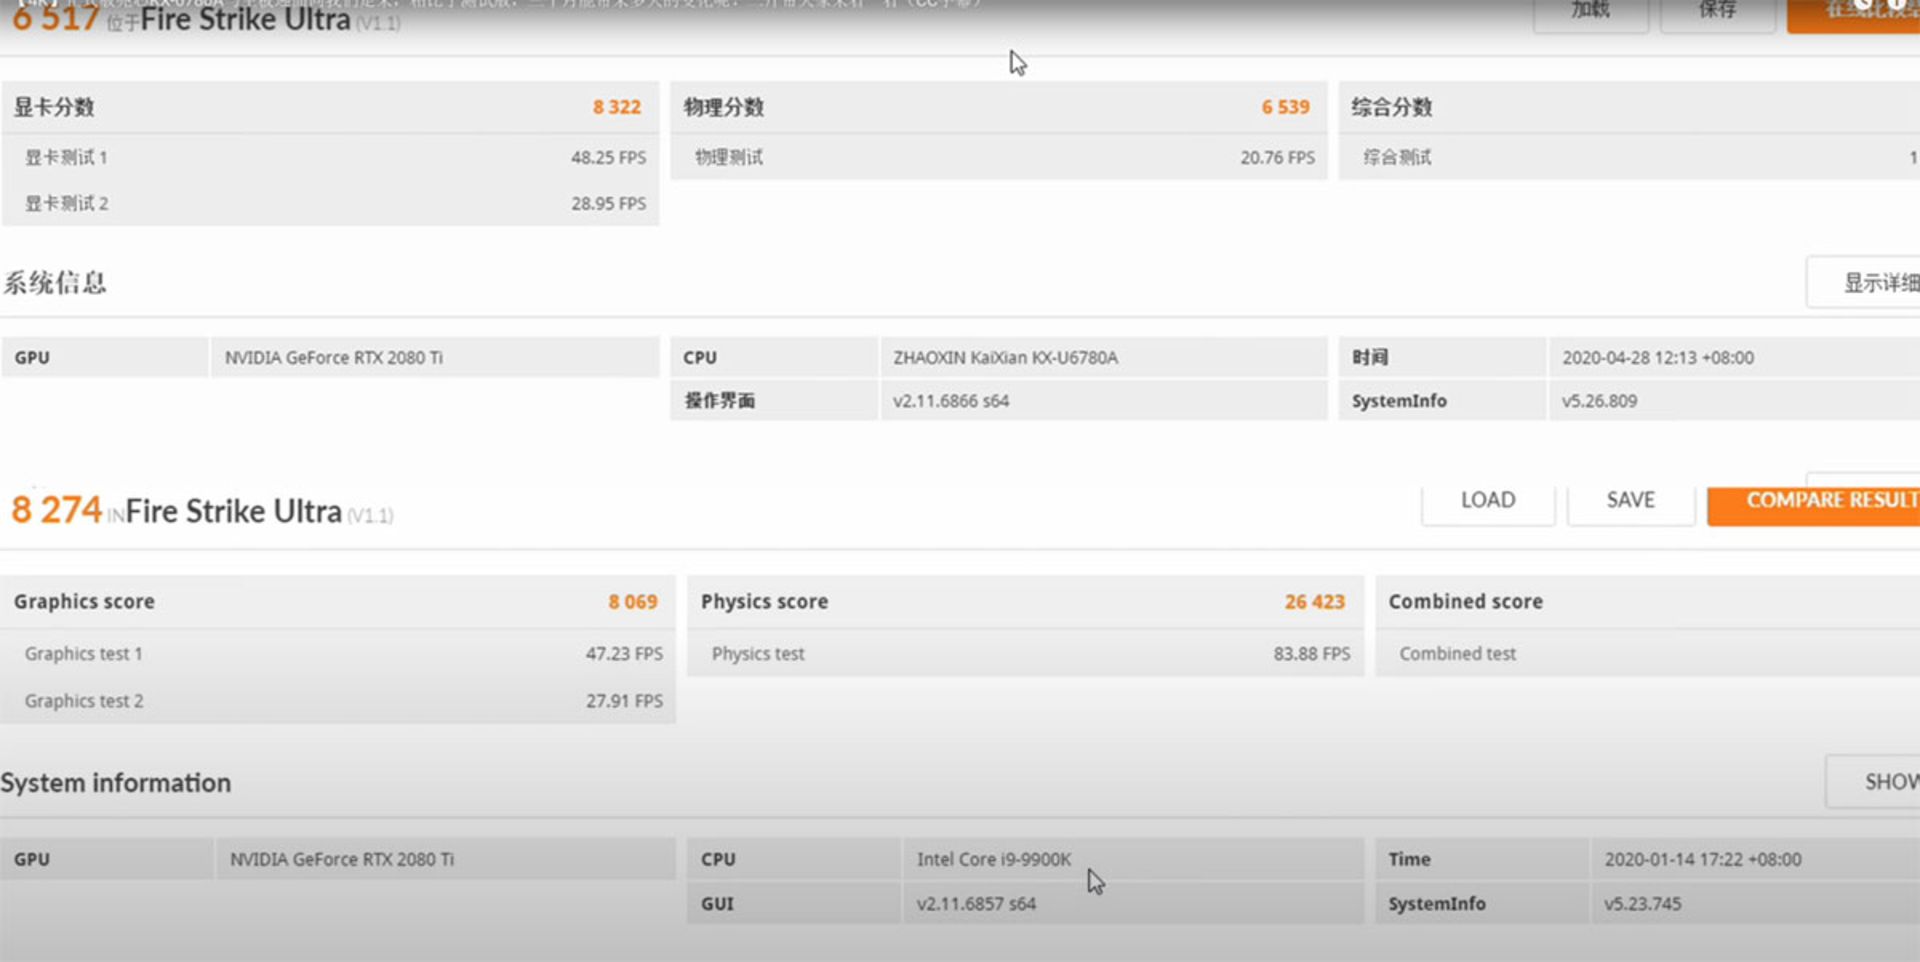This screenshot has width=1920, height=962.
Task: Click the 加载 button in the upper result
Action: pos(1590,12)
